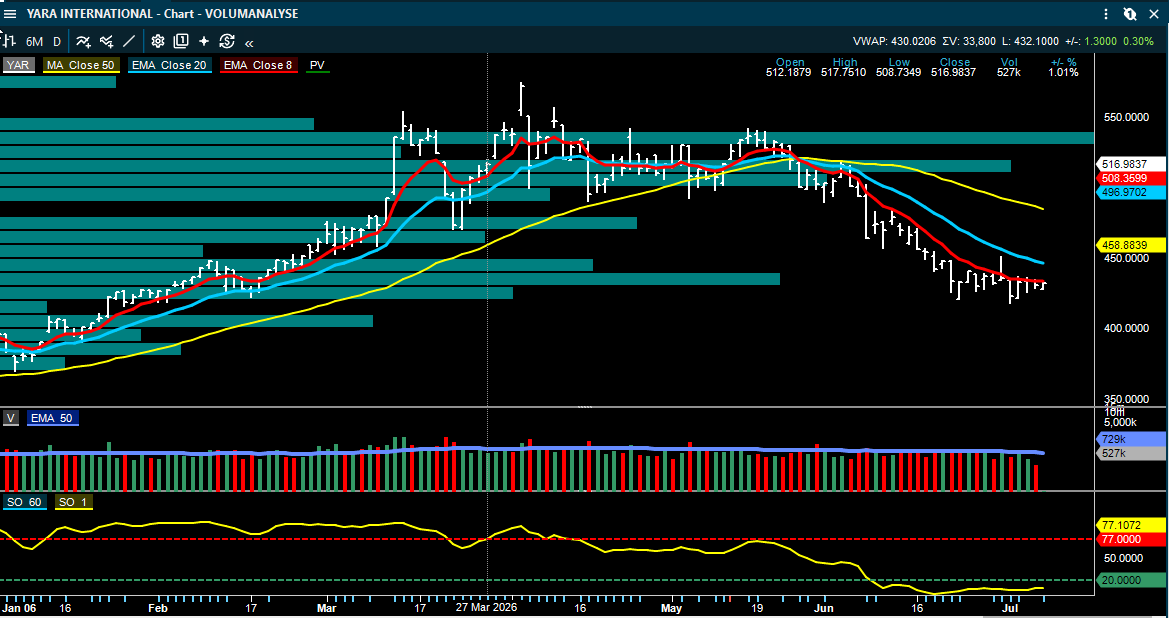The height and width of the screenshot is (618, 1169).
Task: Click the Low 508.7349 value
Action: [900, 72]
